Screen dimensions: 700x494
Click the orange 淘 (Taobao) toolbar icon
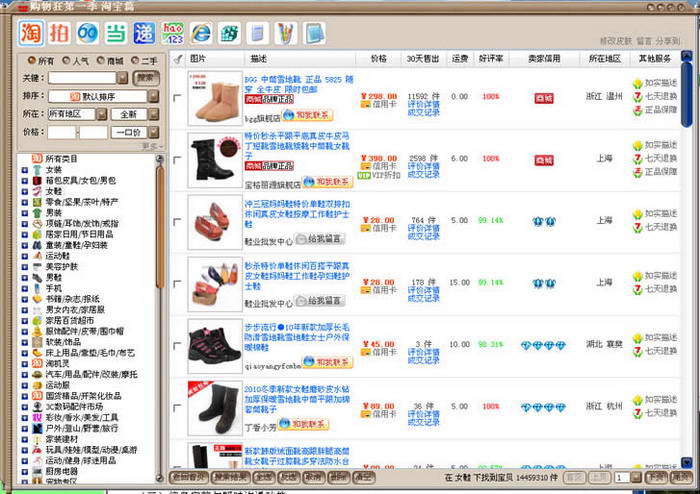(31, 31)
